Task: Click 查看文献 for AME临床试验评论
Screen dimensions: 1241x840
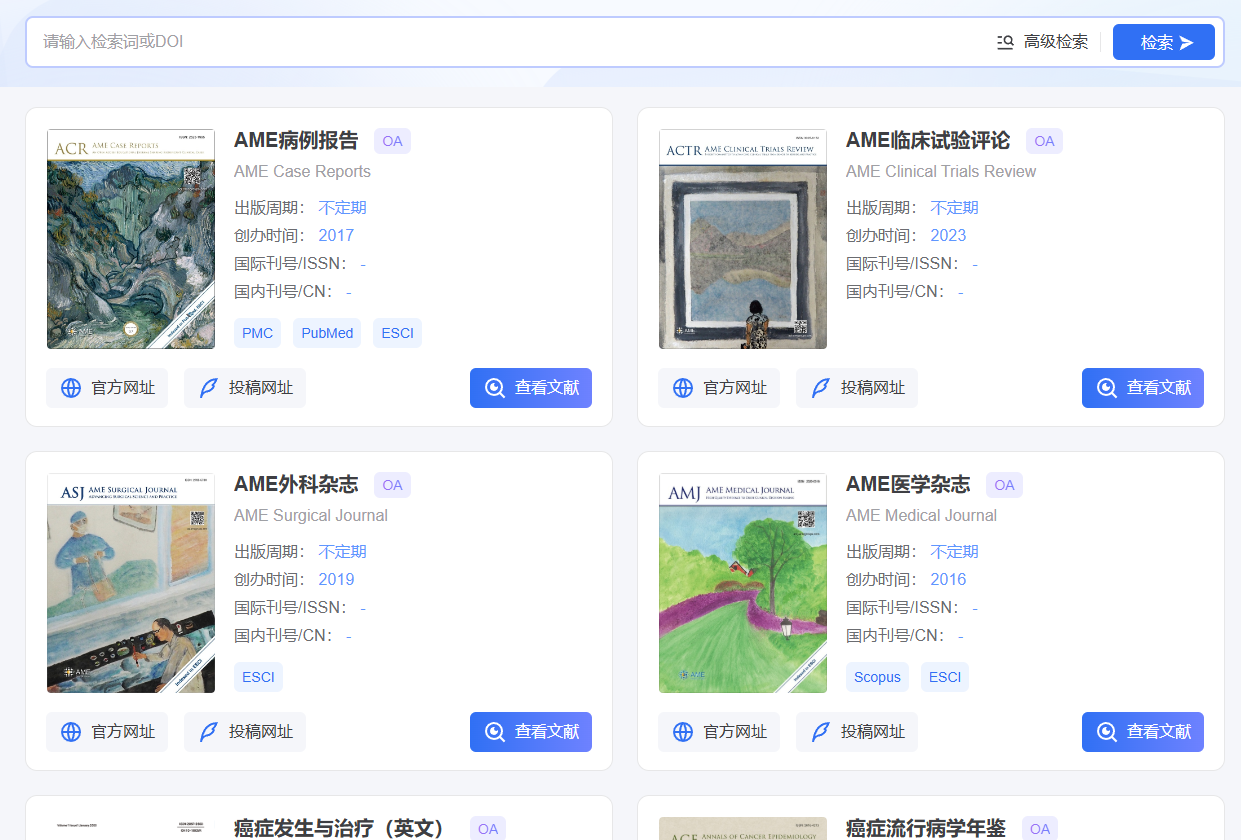Action: point(1143,388)
